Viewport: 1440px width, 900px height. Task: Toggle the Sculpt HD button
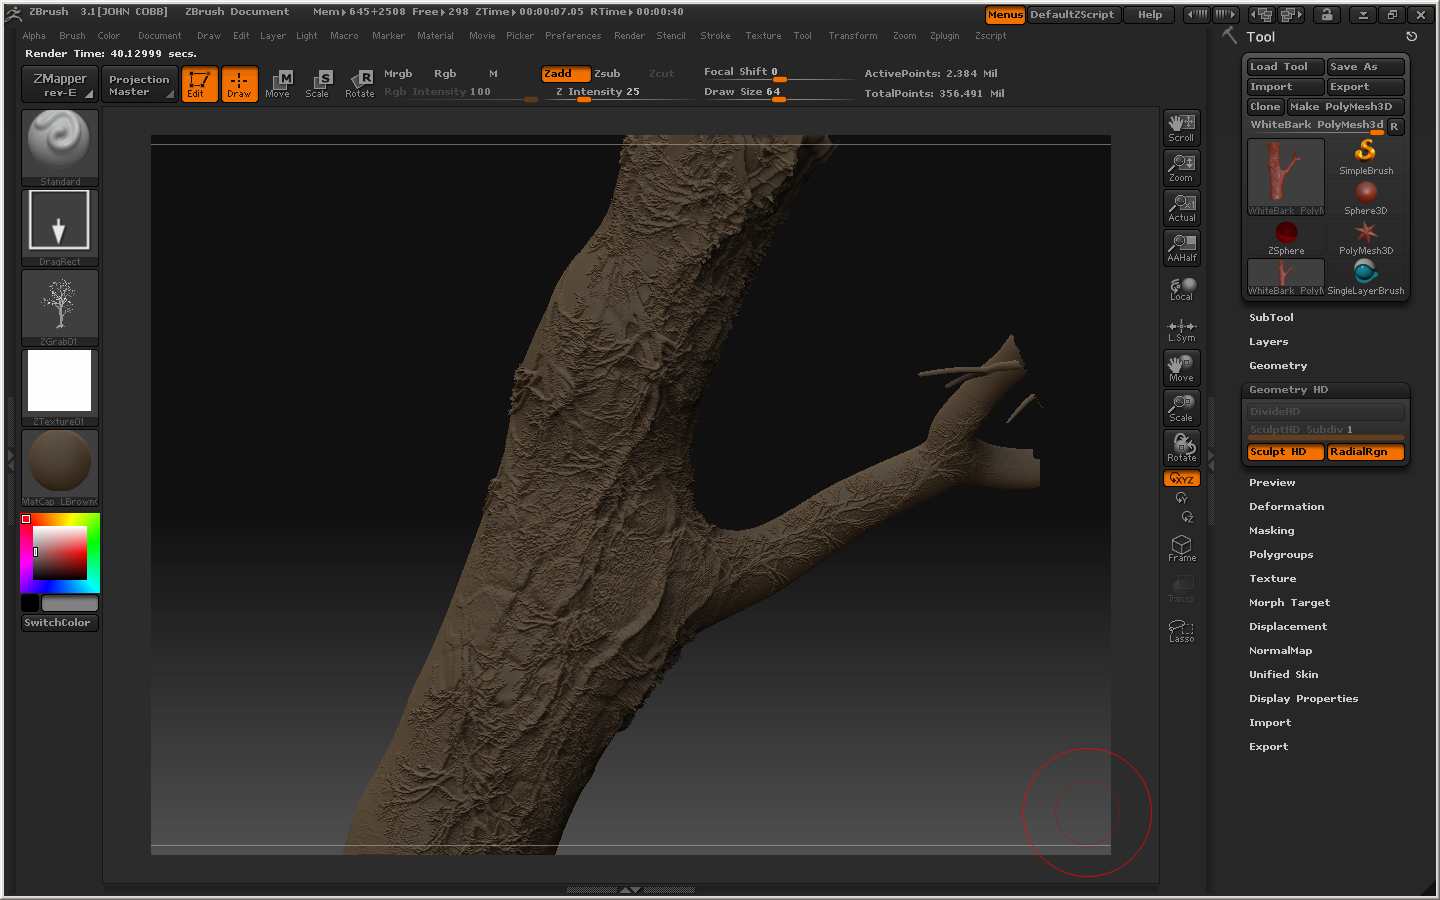(1284, 452)
